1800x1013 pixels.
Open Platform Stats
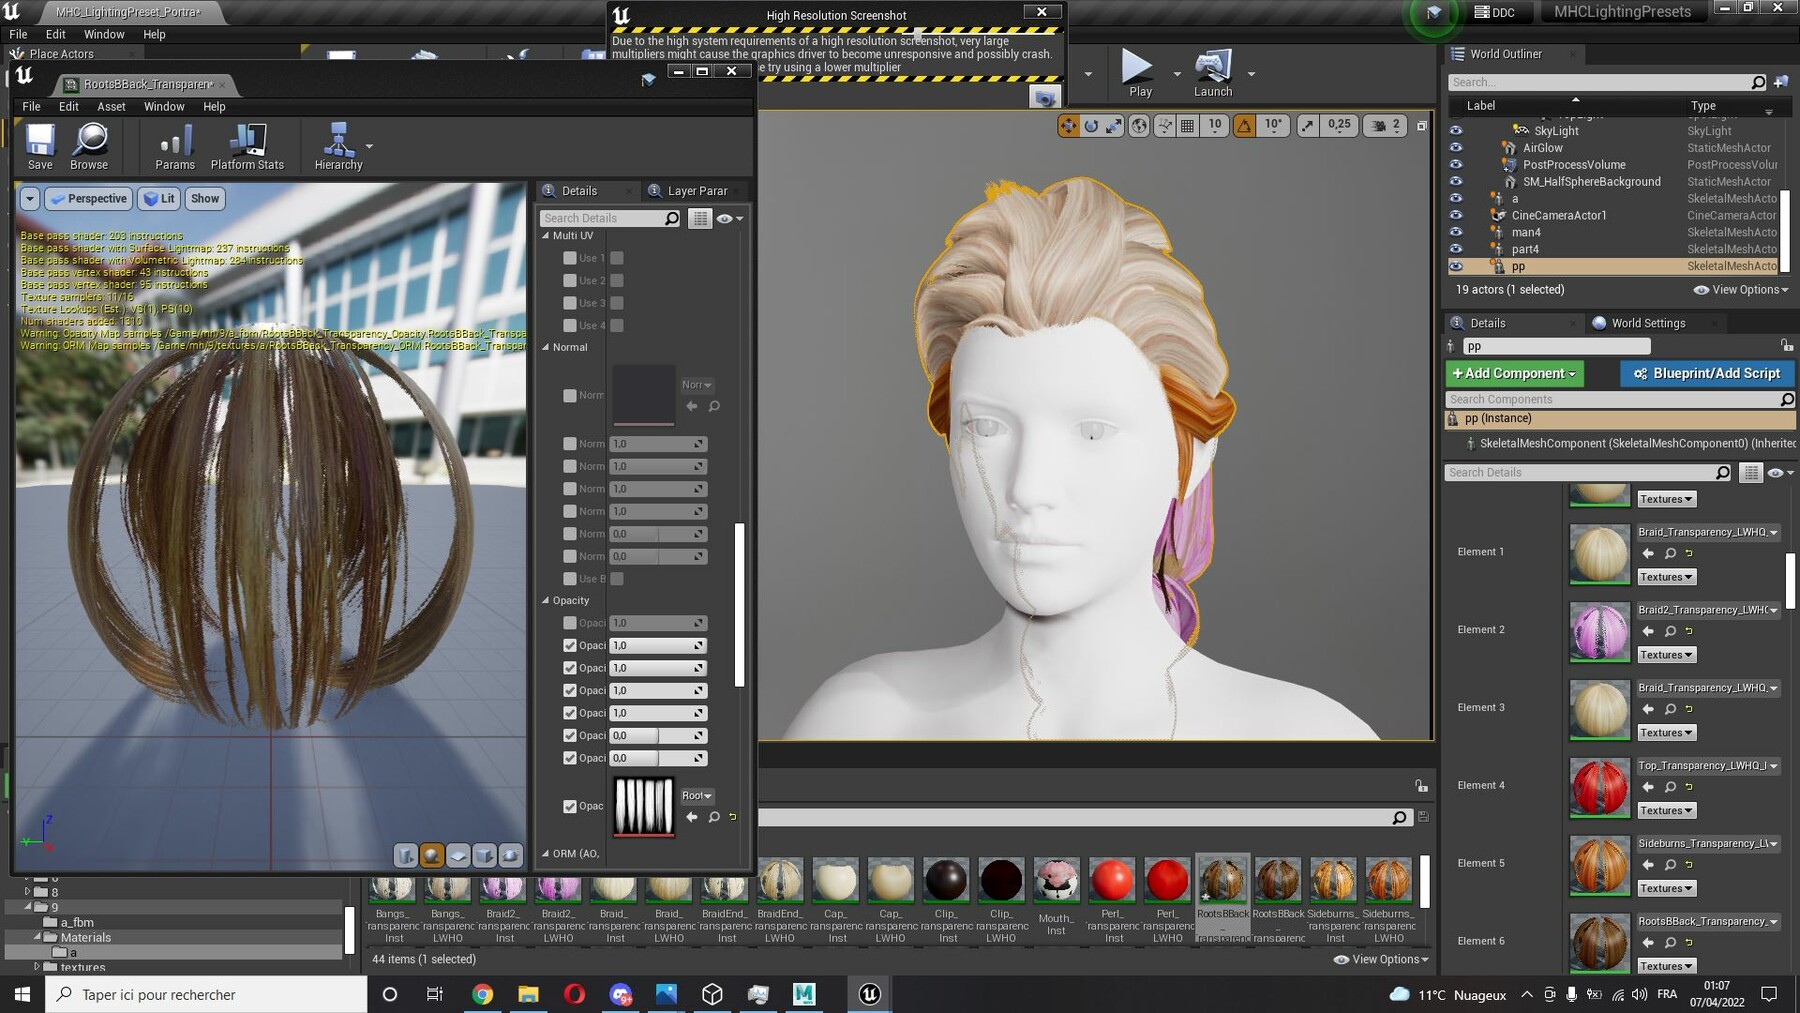tap(247, 147)
